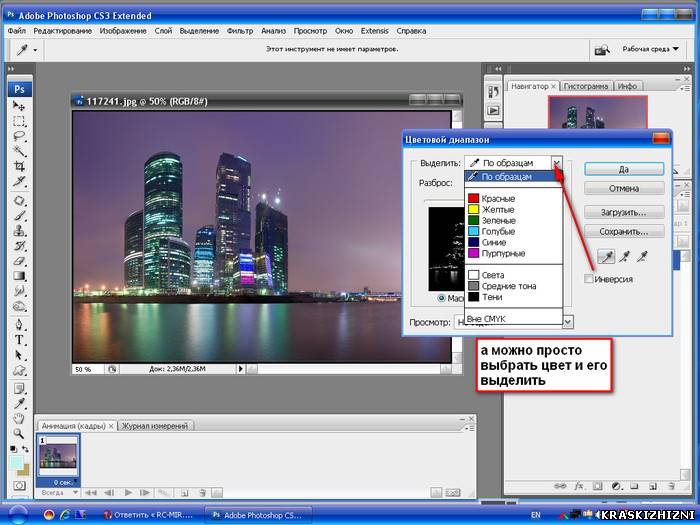
Task: Reset to default black and white colors
Action: pos(13,449)
